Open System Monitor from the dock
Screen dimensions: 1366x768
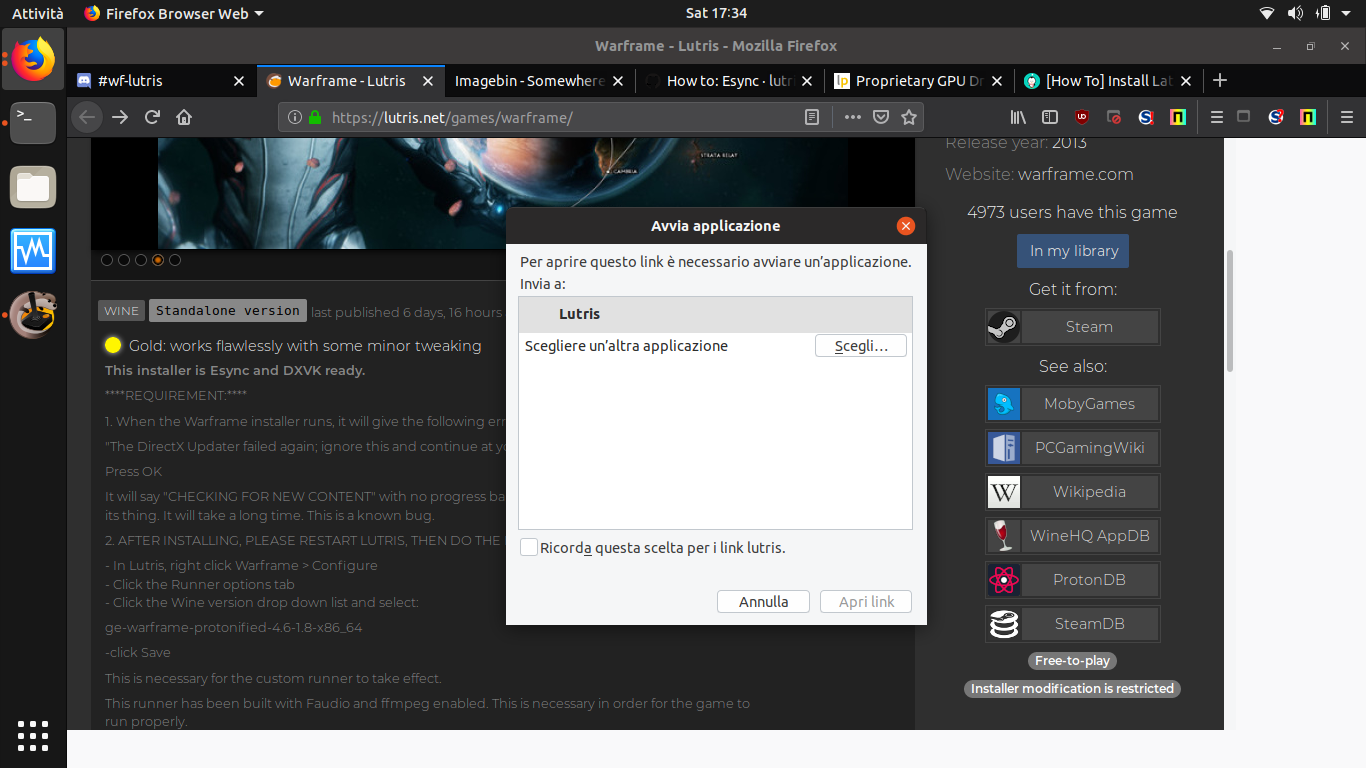point(33,251)
